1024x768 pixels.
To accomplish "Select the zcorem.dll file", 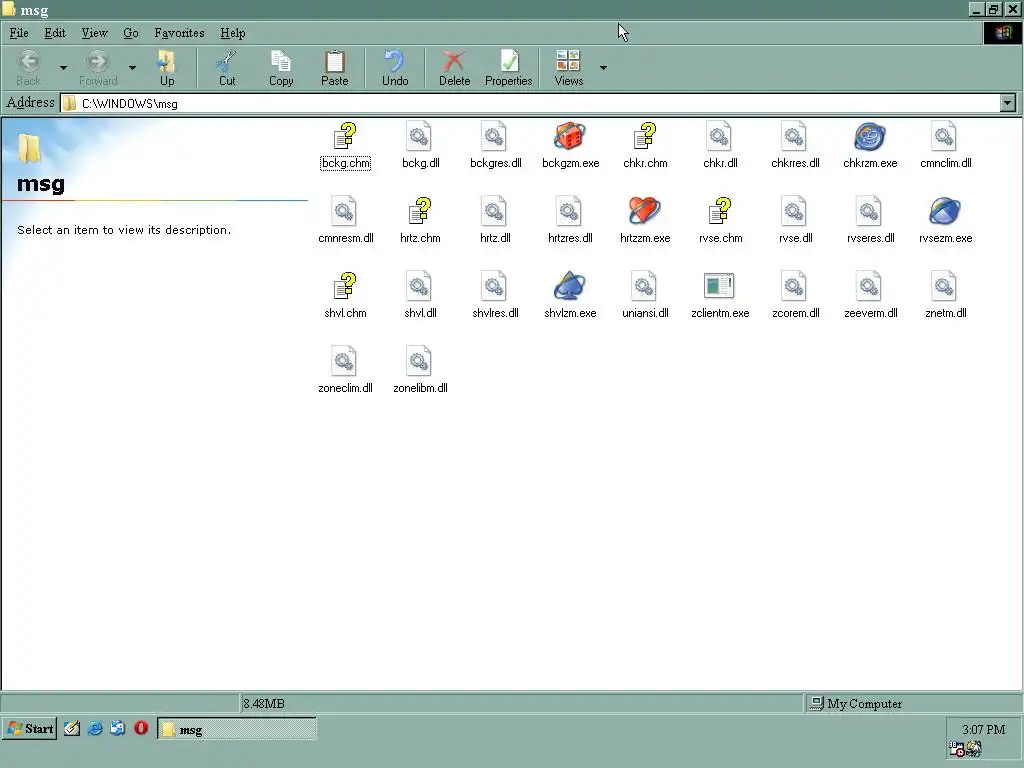I will pos(795,296).
